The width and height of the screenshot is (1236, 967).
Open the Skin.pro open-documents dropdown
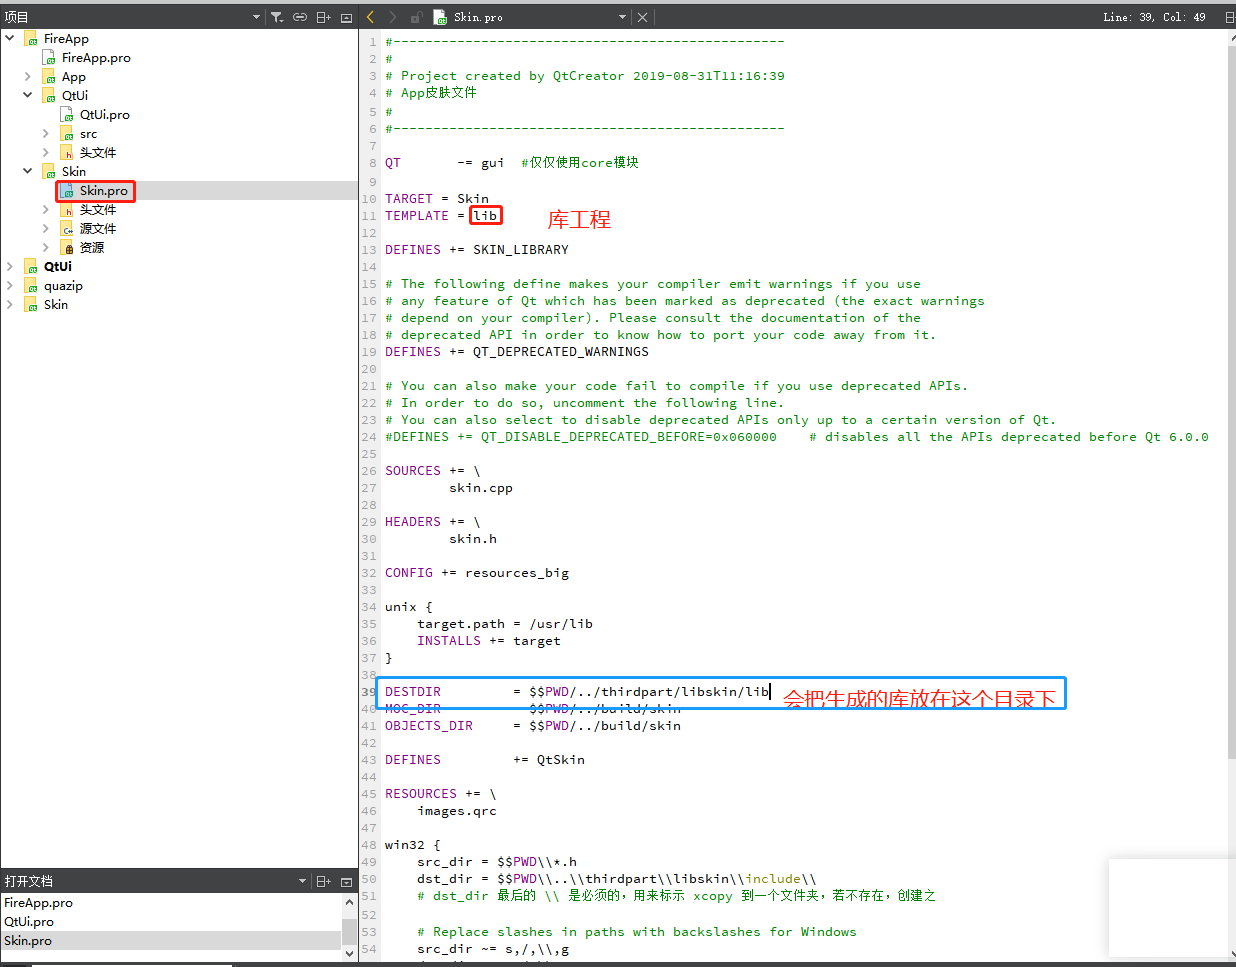pyautogui.click(x=623, y=17)
